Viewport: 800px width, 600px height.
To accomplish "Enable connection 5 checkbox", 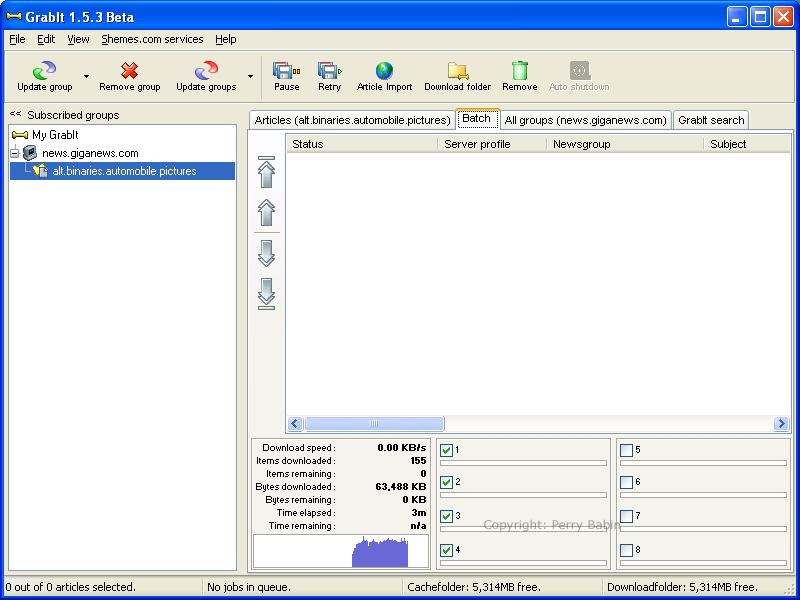I will pos(627,450).
